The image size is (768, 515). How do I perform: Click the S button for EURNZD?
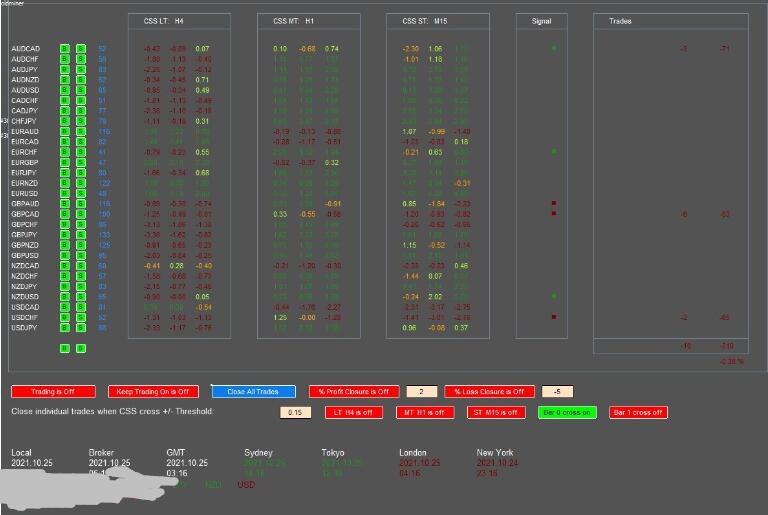click(81, 183)
